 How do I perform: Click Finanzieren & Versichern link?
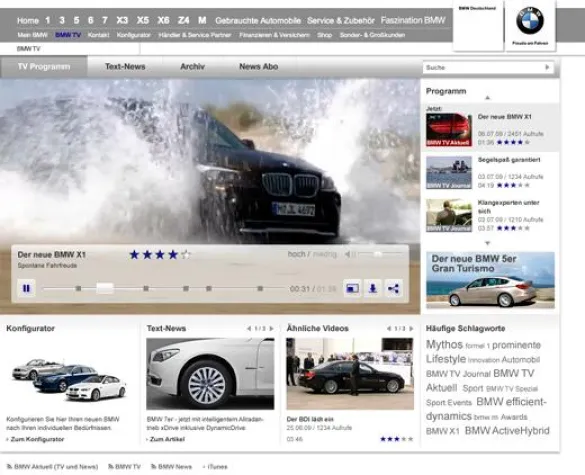point(275,35)
